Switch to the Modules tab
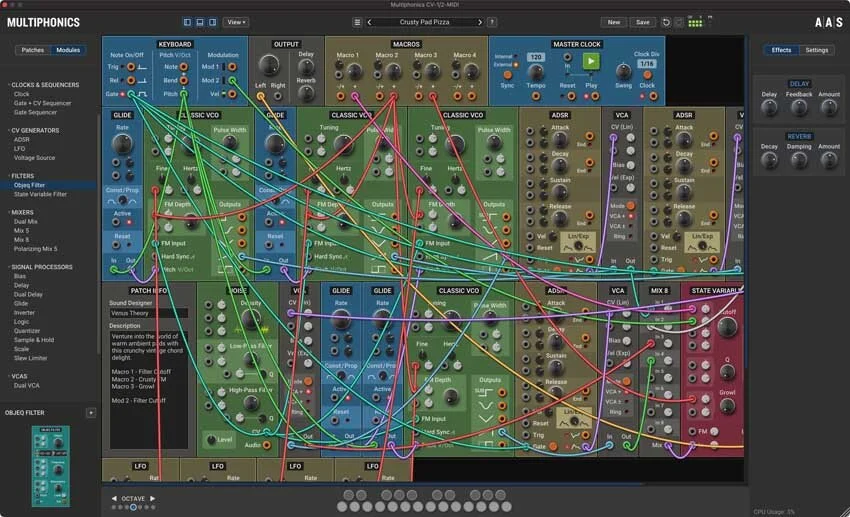The height and width of the screenshot is (517, 850). (x=68, y=50)
